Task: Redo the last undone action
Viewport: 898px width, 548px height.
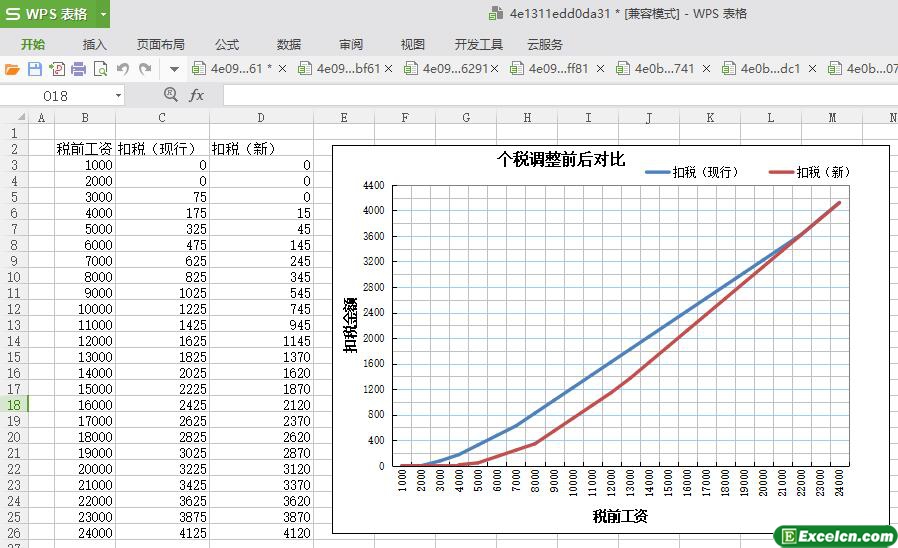Action: (145, 69)
